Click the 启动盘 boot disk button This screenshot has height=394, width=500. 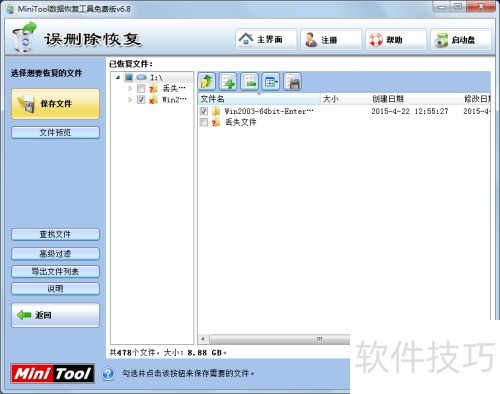click(x=461, y=40)
